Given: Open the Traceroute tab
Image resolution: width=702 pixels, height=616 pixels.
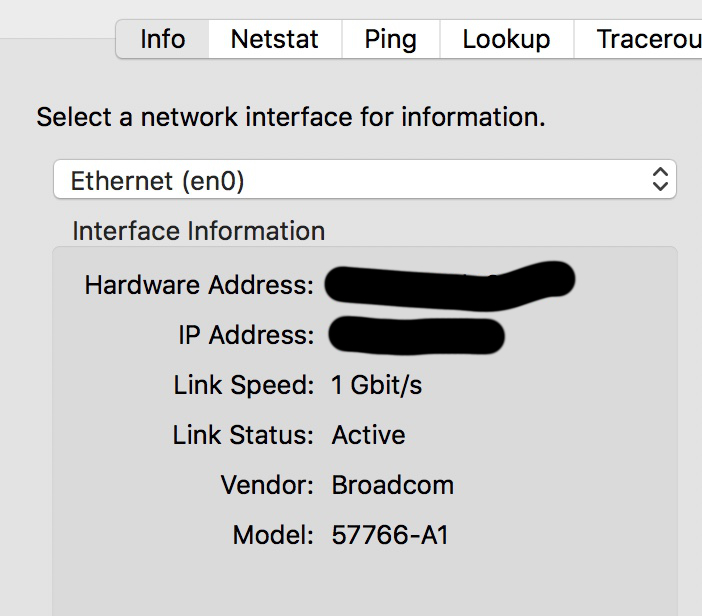Looking at the screenshot, I should pyautogui.click(x=638, y=39).
